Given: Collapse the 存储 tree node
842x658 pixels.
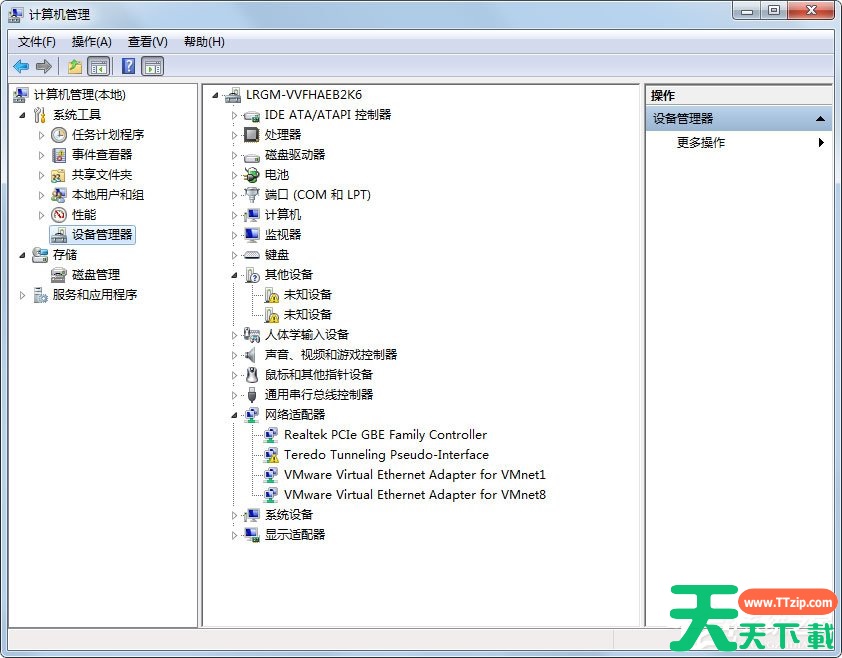Looking at the screenshot, I should [x=23, y=255].
